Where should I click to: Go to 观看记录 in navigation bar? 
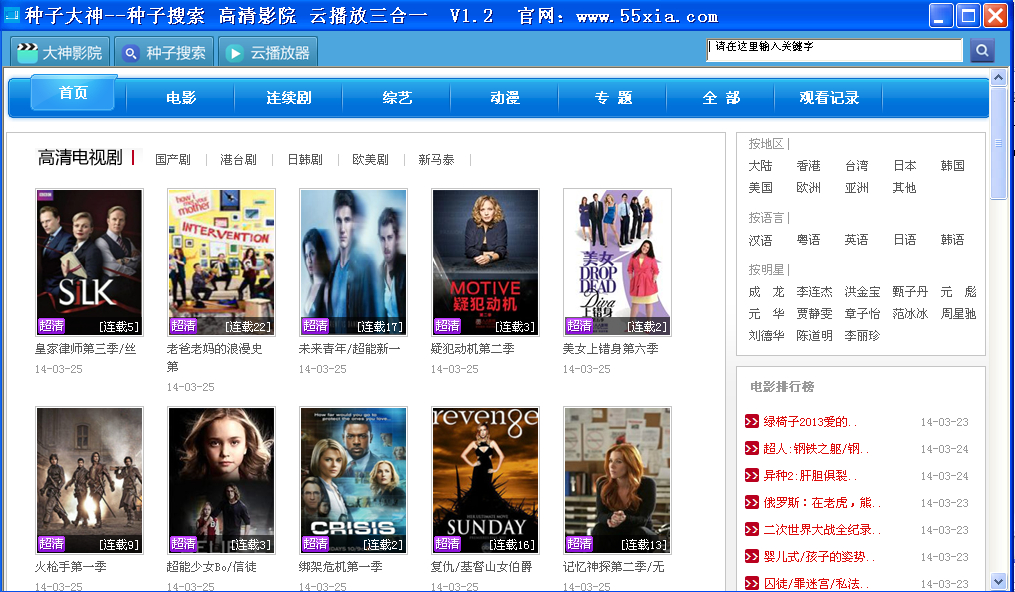[829, 98]
